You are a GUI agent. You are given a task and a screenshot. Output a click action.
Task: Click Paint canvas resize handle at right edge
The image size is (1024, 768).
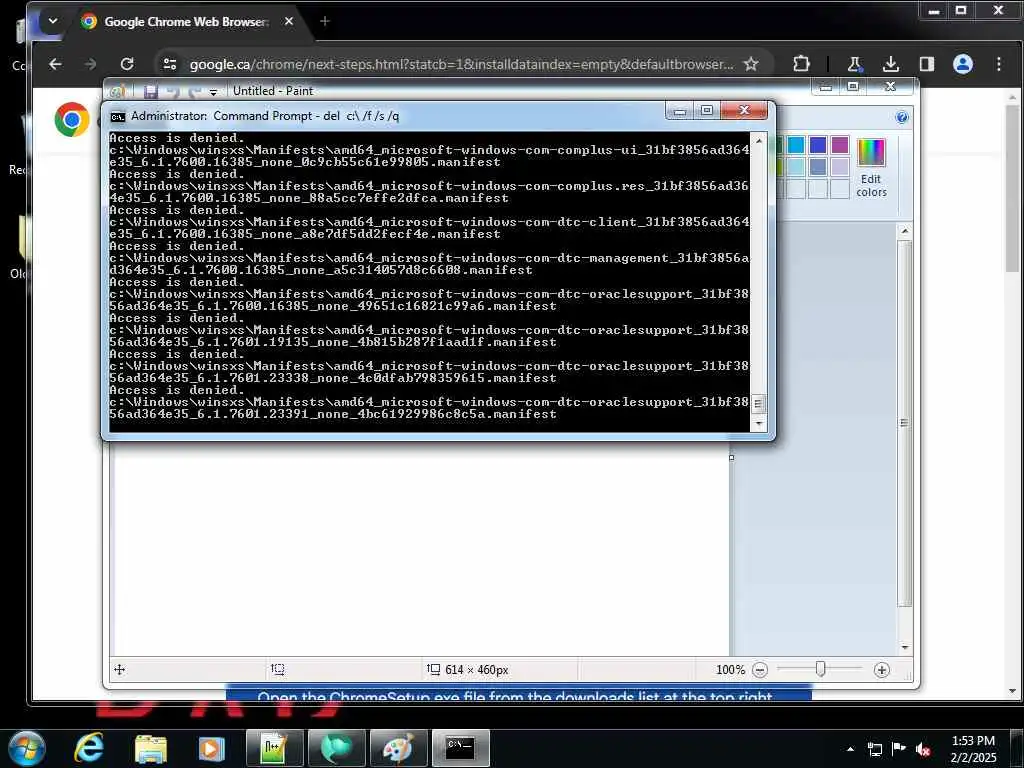tap(731, 457)
